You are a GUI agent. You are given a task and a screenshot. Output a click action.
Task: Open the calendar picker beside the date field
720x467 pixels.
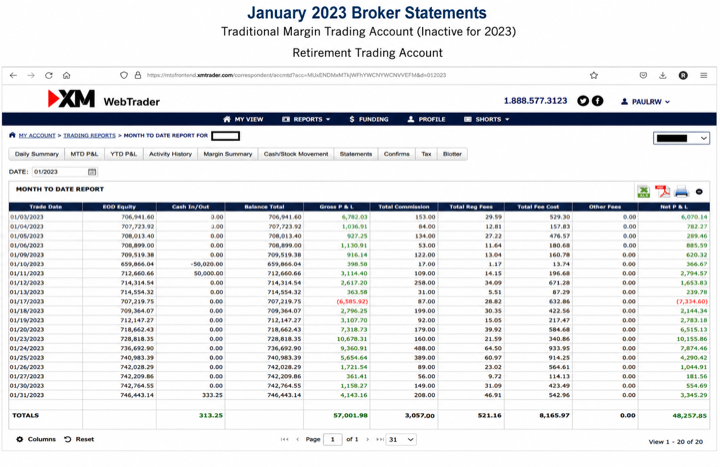coord(92,172)
